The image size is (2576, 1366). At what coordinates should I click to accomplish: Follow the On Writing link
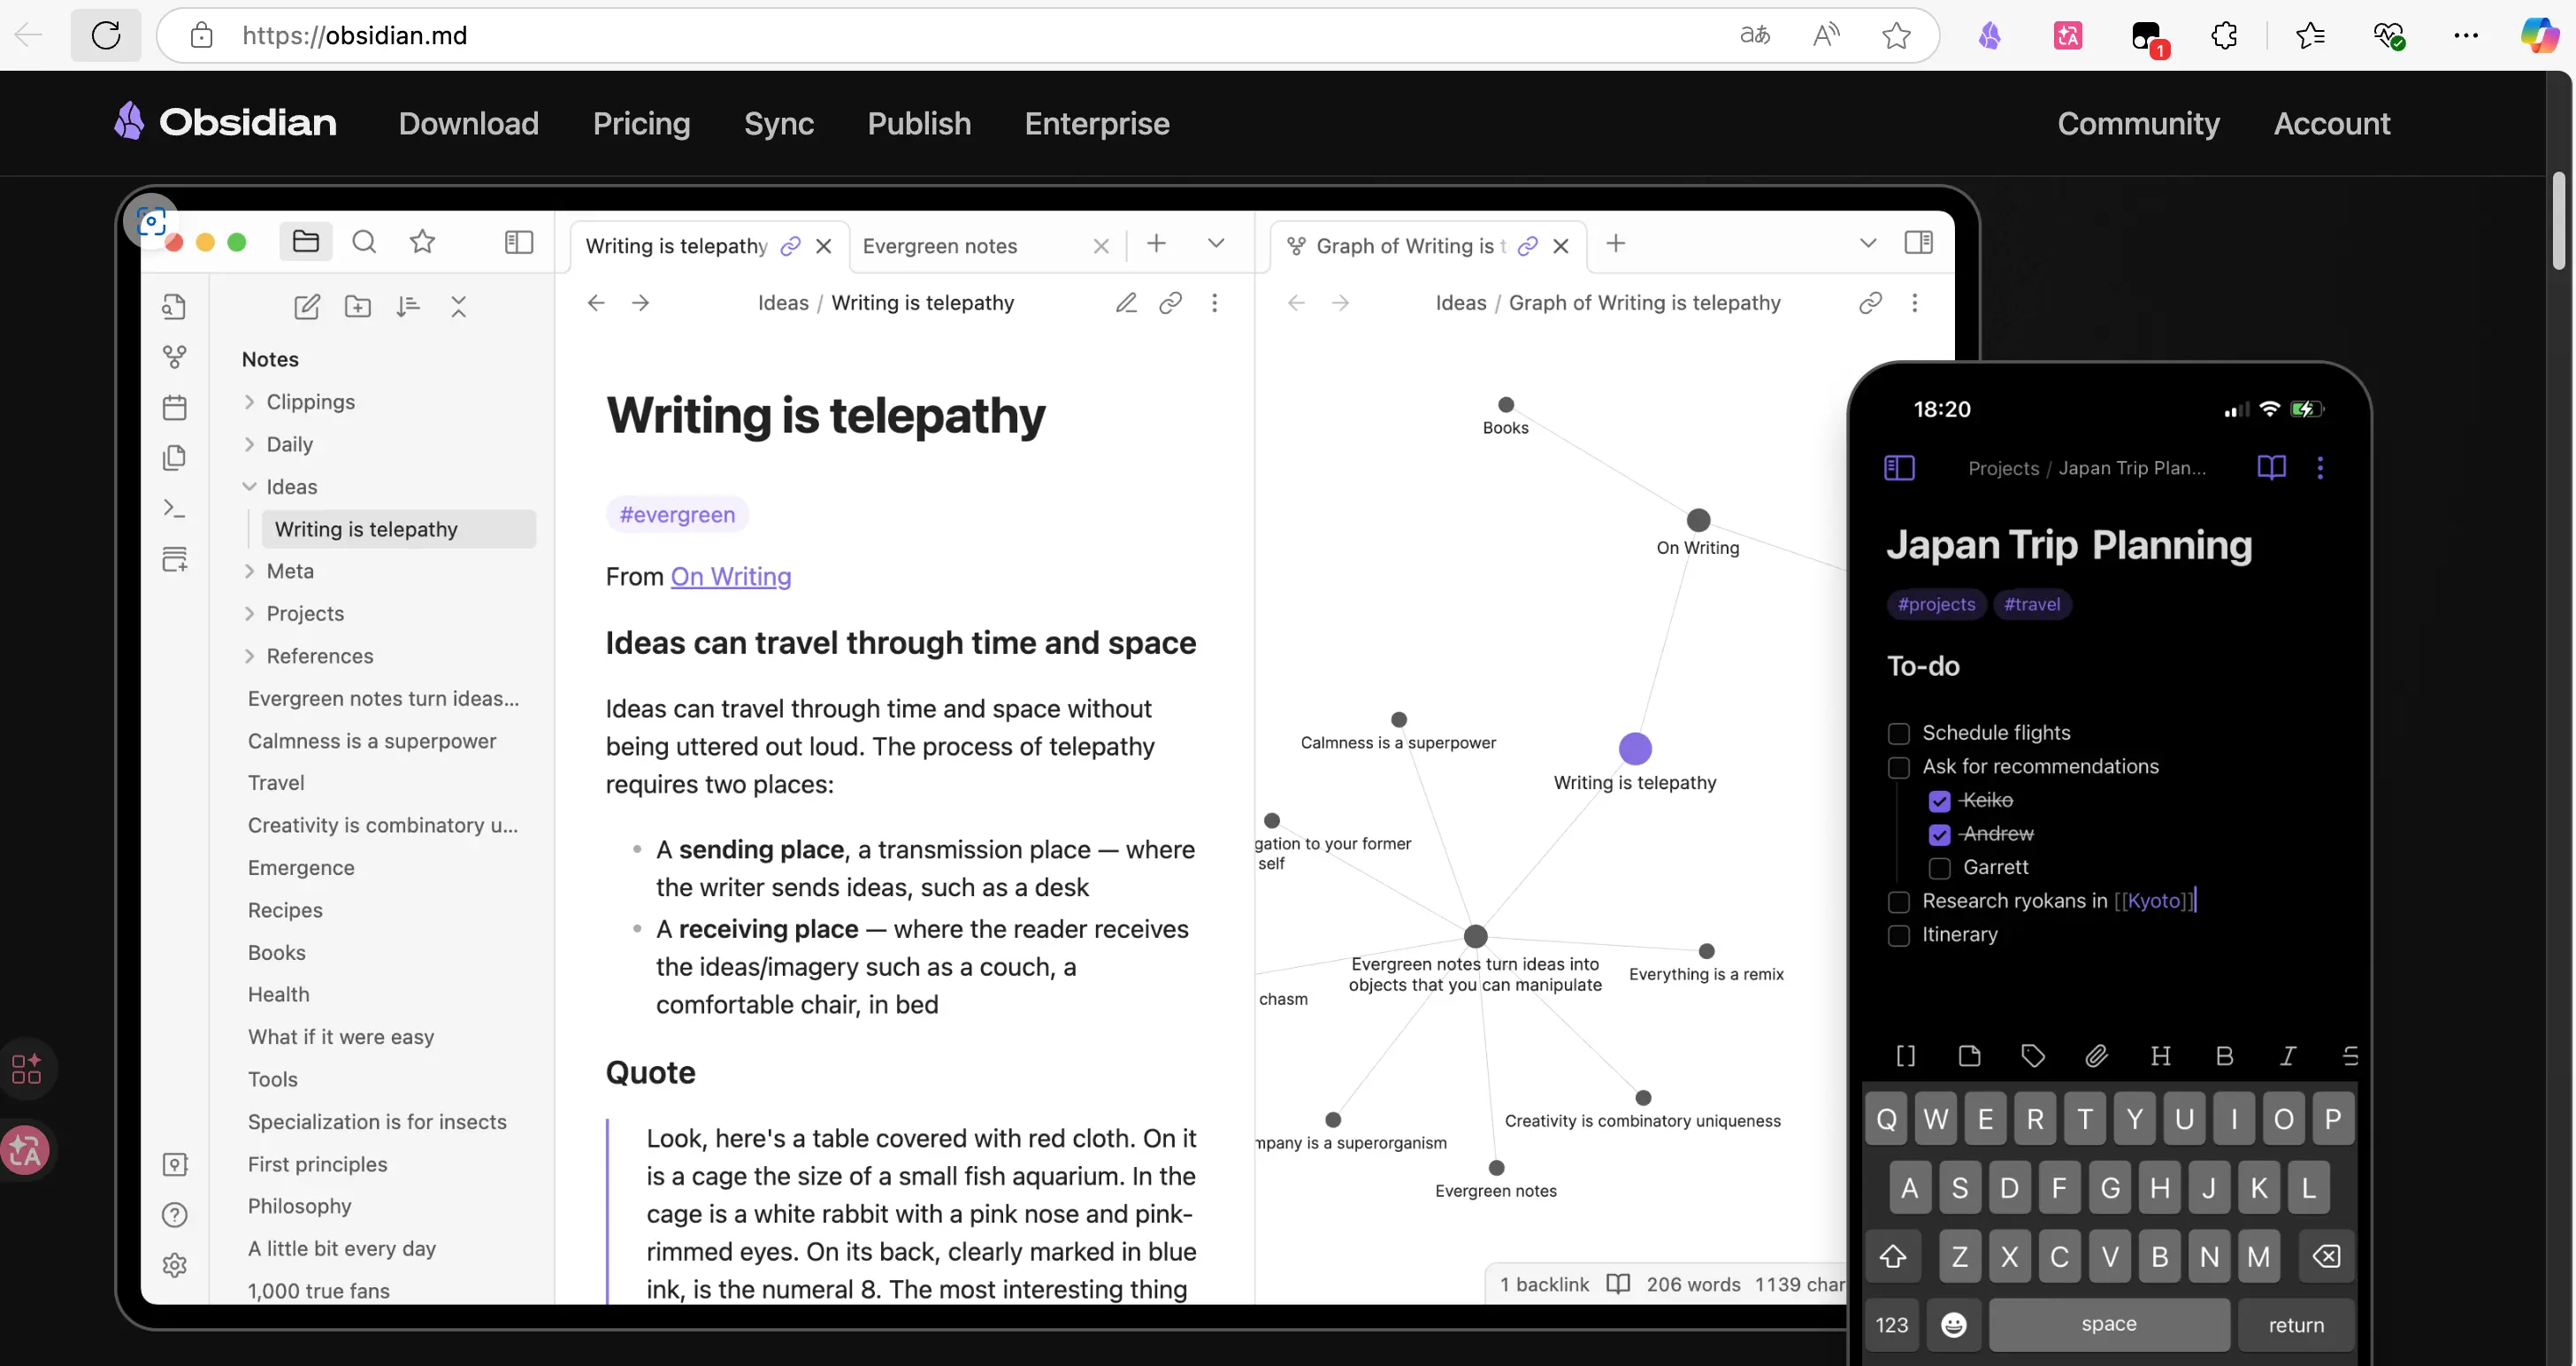(x=731, y=577)
